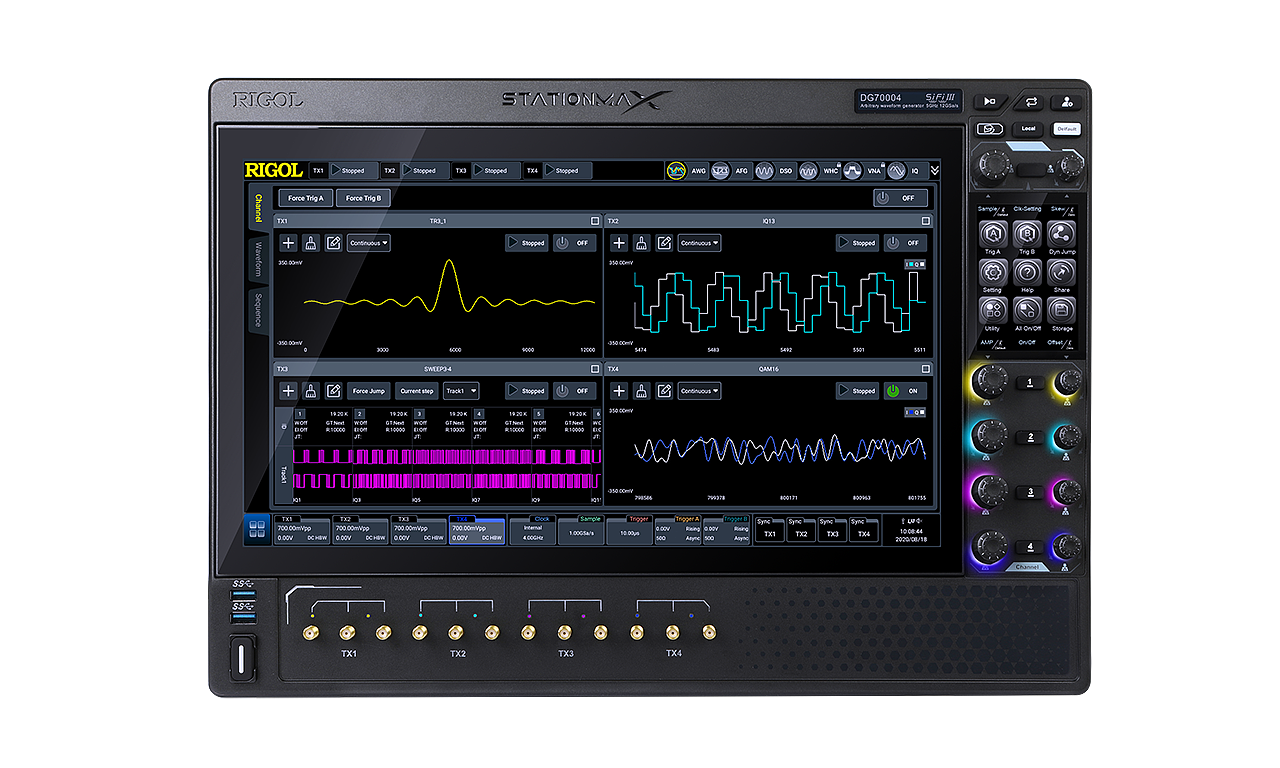Switch to the Channel side tab

[x=257, y=208]
